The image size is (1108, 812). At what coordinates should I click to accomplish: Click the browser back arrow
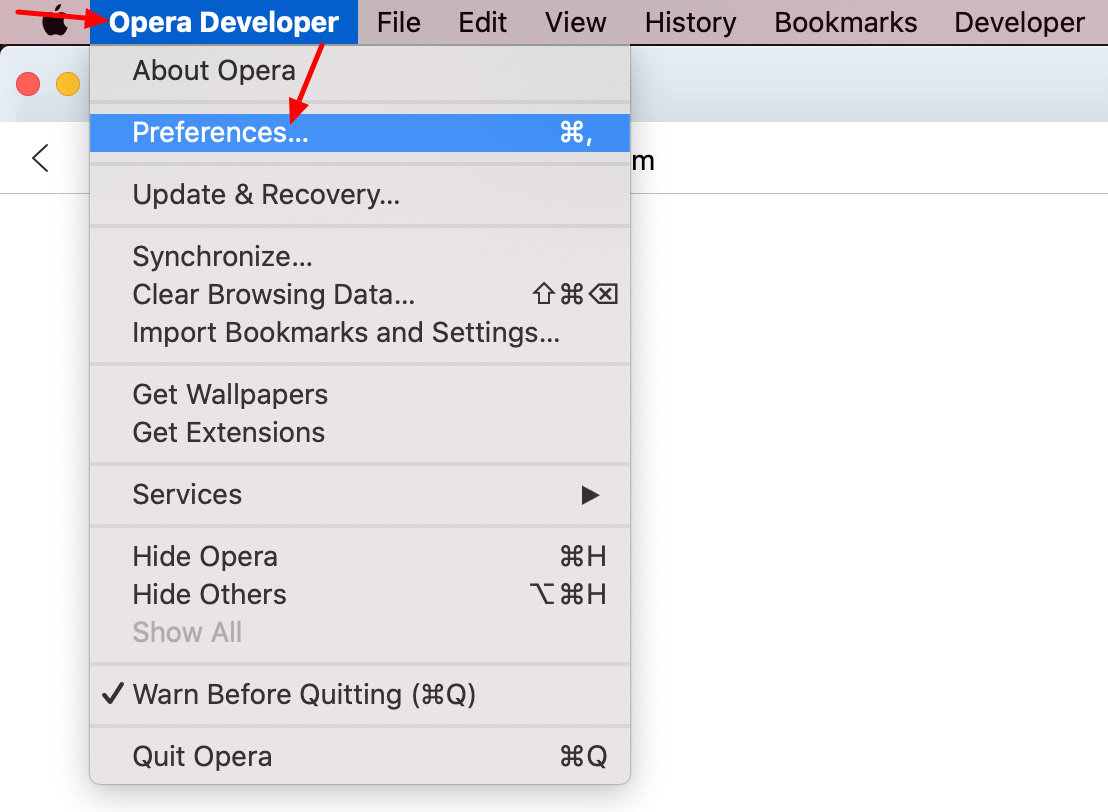pos(40,158)
